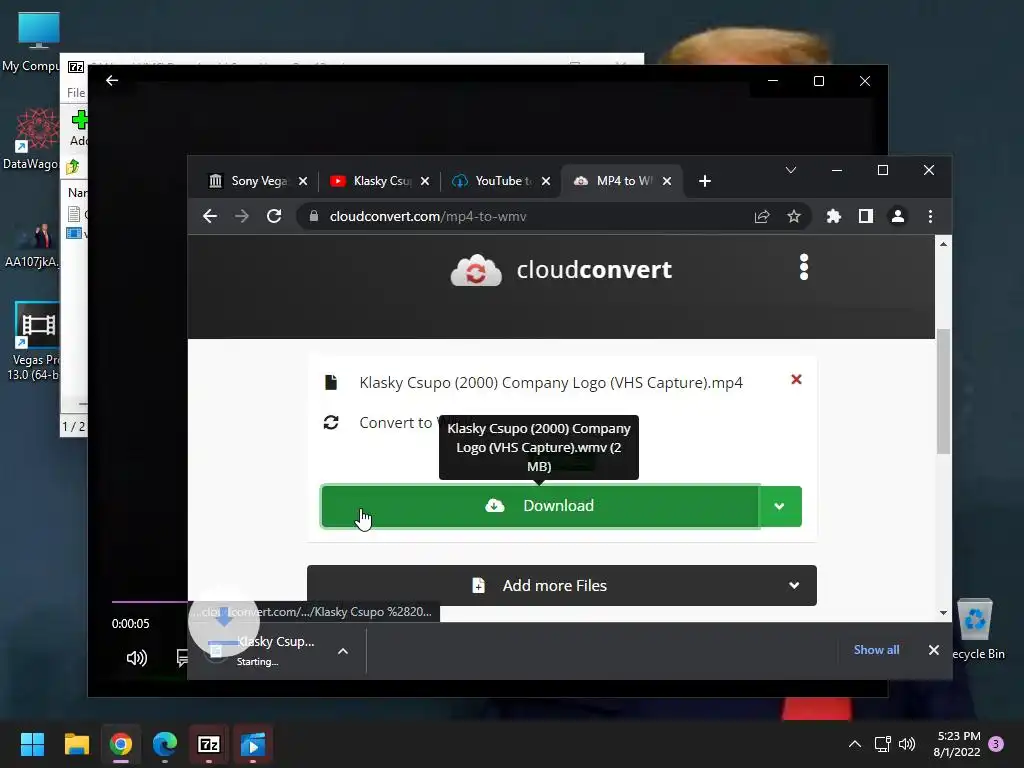Remove the Klasky Csupo mp4 file with the red X
The height and width of the screenshot is (768, 1024).
pos(796,379)
